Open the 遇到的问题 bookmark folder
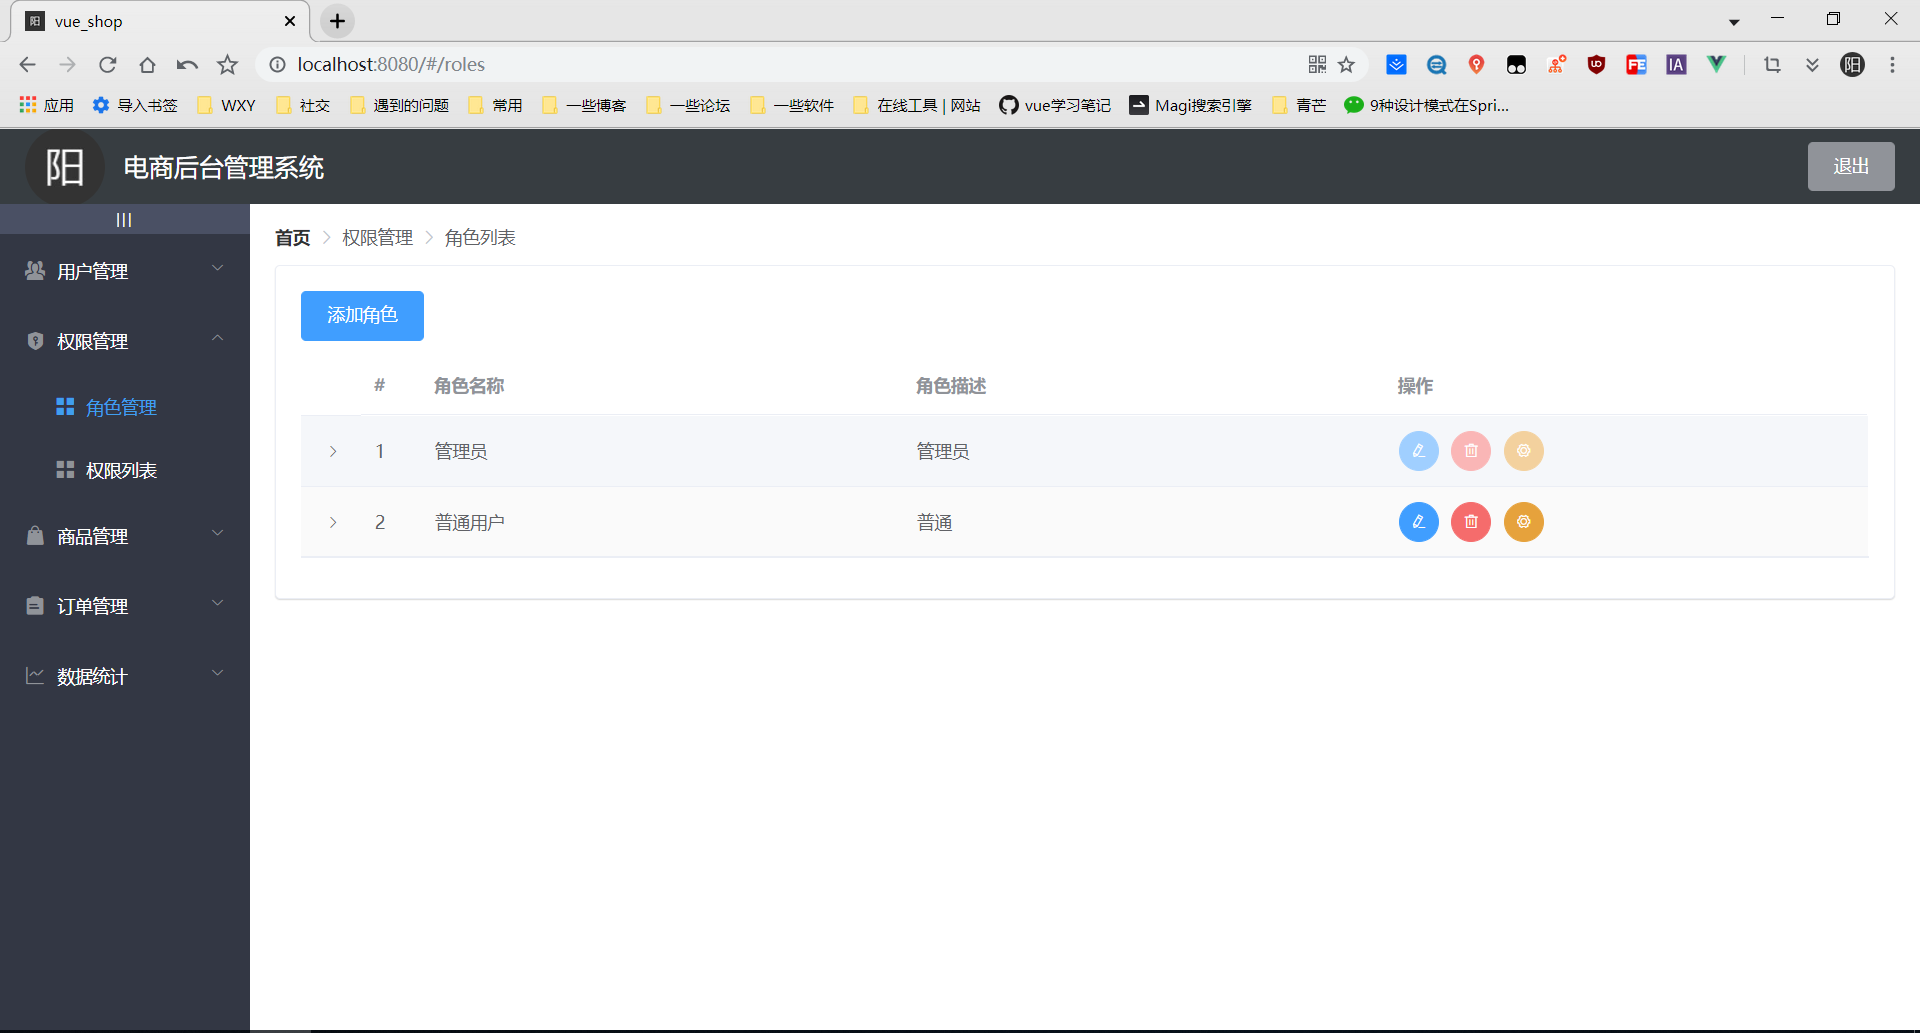 pyautogui.click(x=400, y=105)
